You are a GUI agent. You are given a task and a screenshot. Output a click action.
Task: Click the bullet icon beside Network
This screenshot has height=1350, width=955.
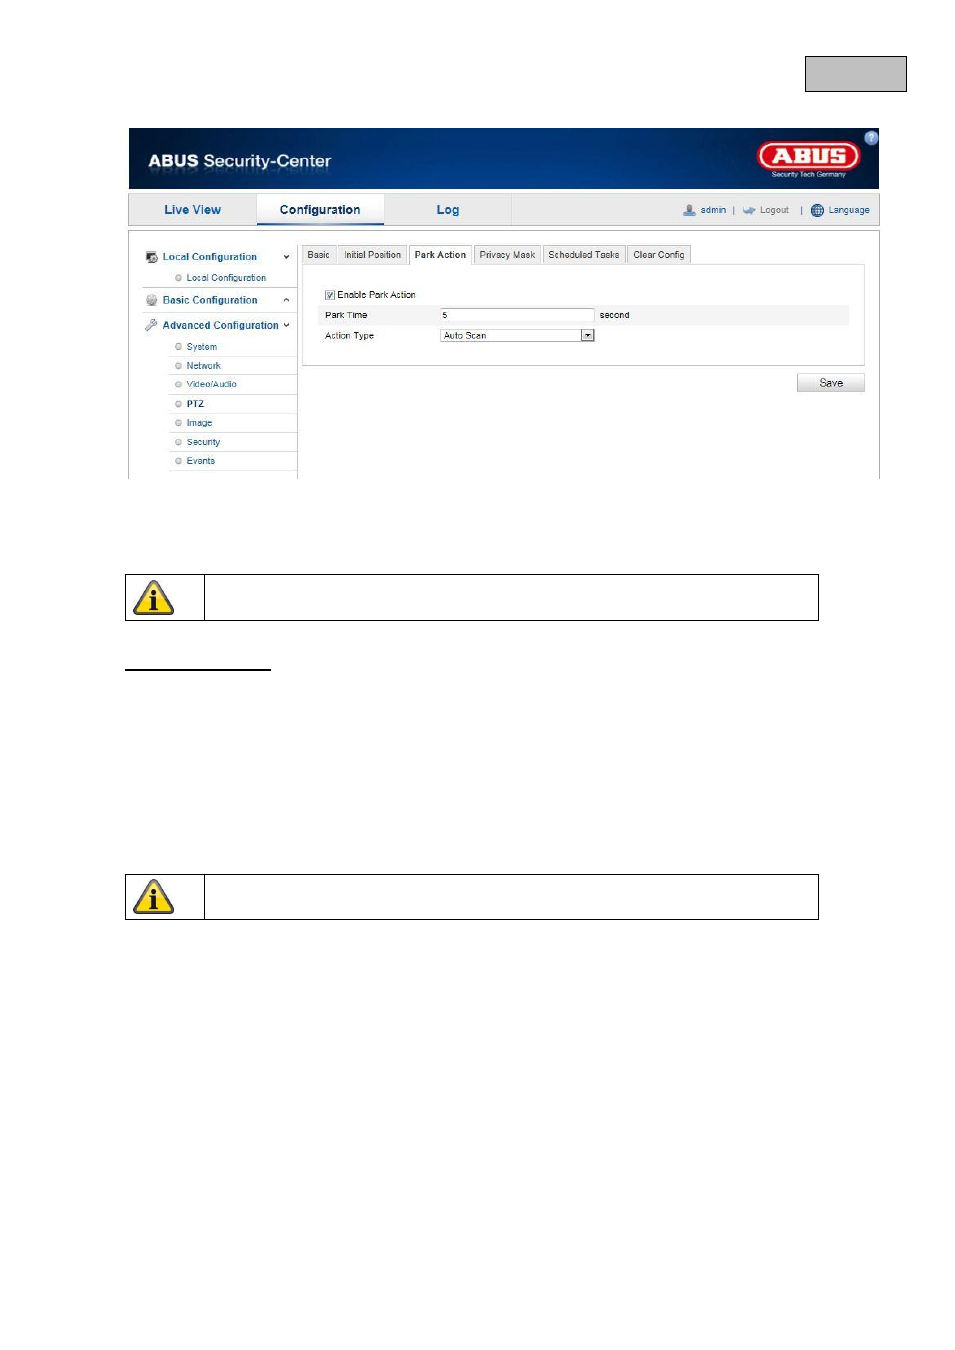coord(178,366)
